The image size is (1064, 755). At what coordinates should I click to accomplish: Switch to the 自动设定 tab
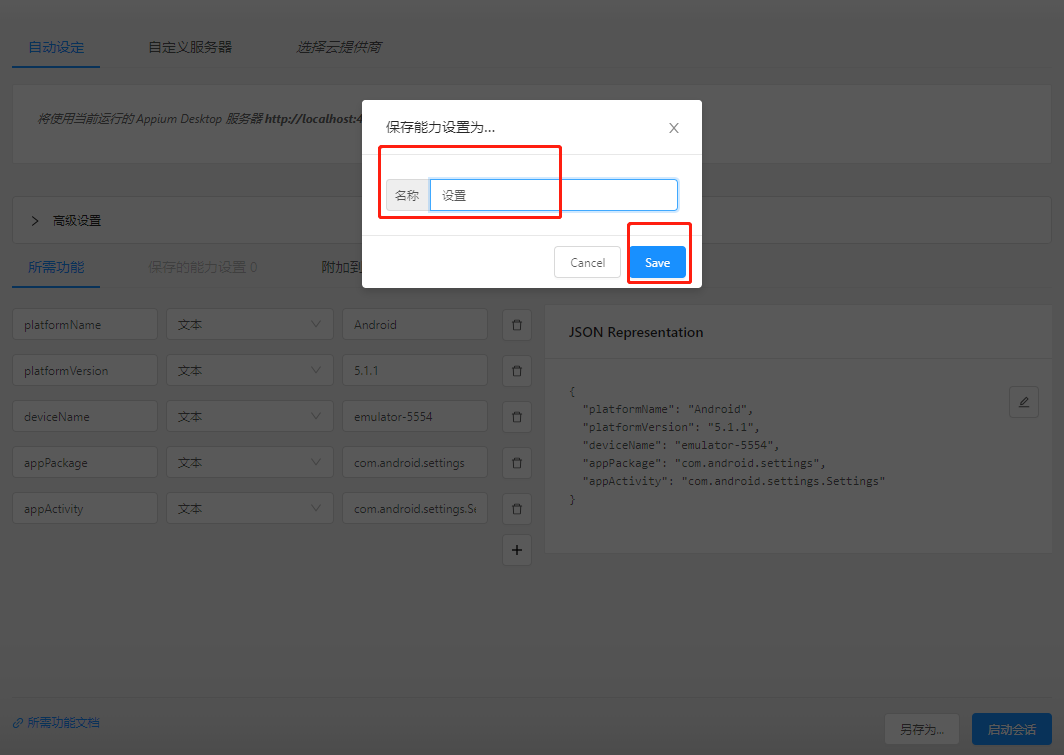56,47
